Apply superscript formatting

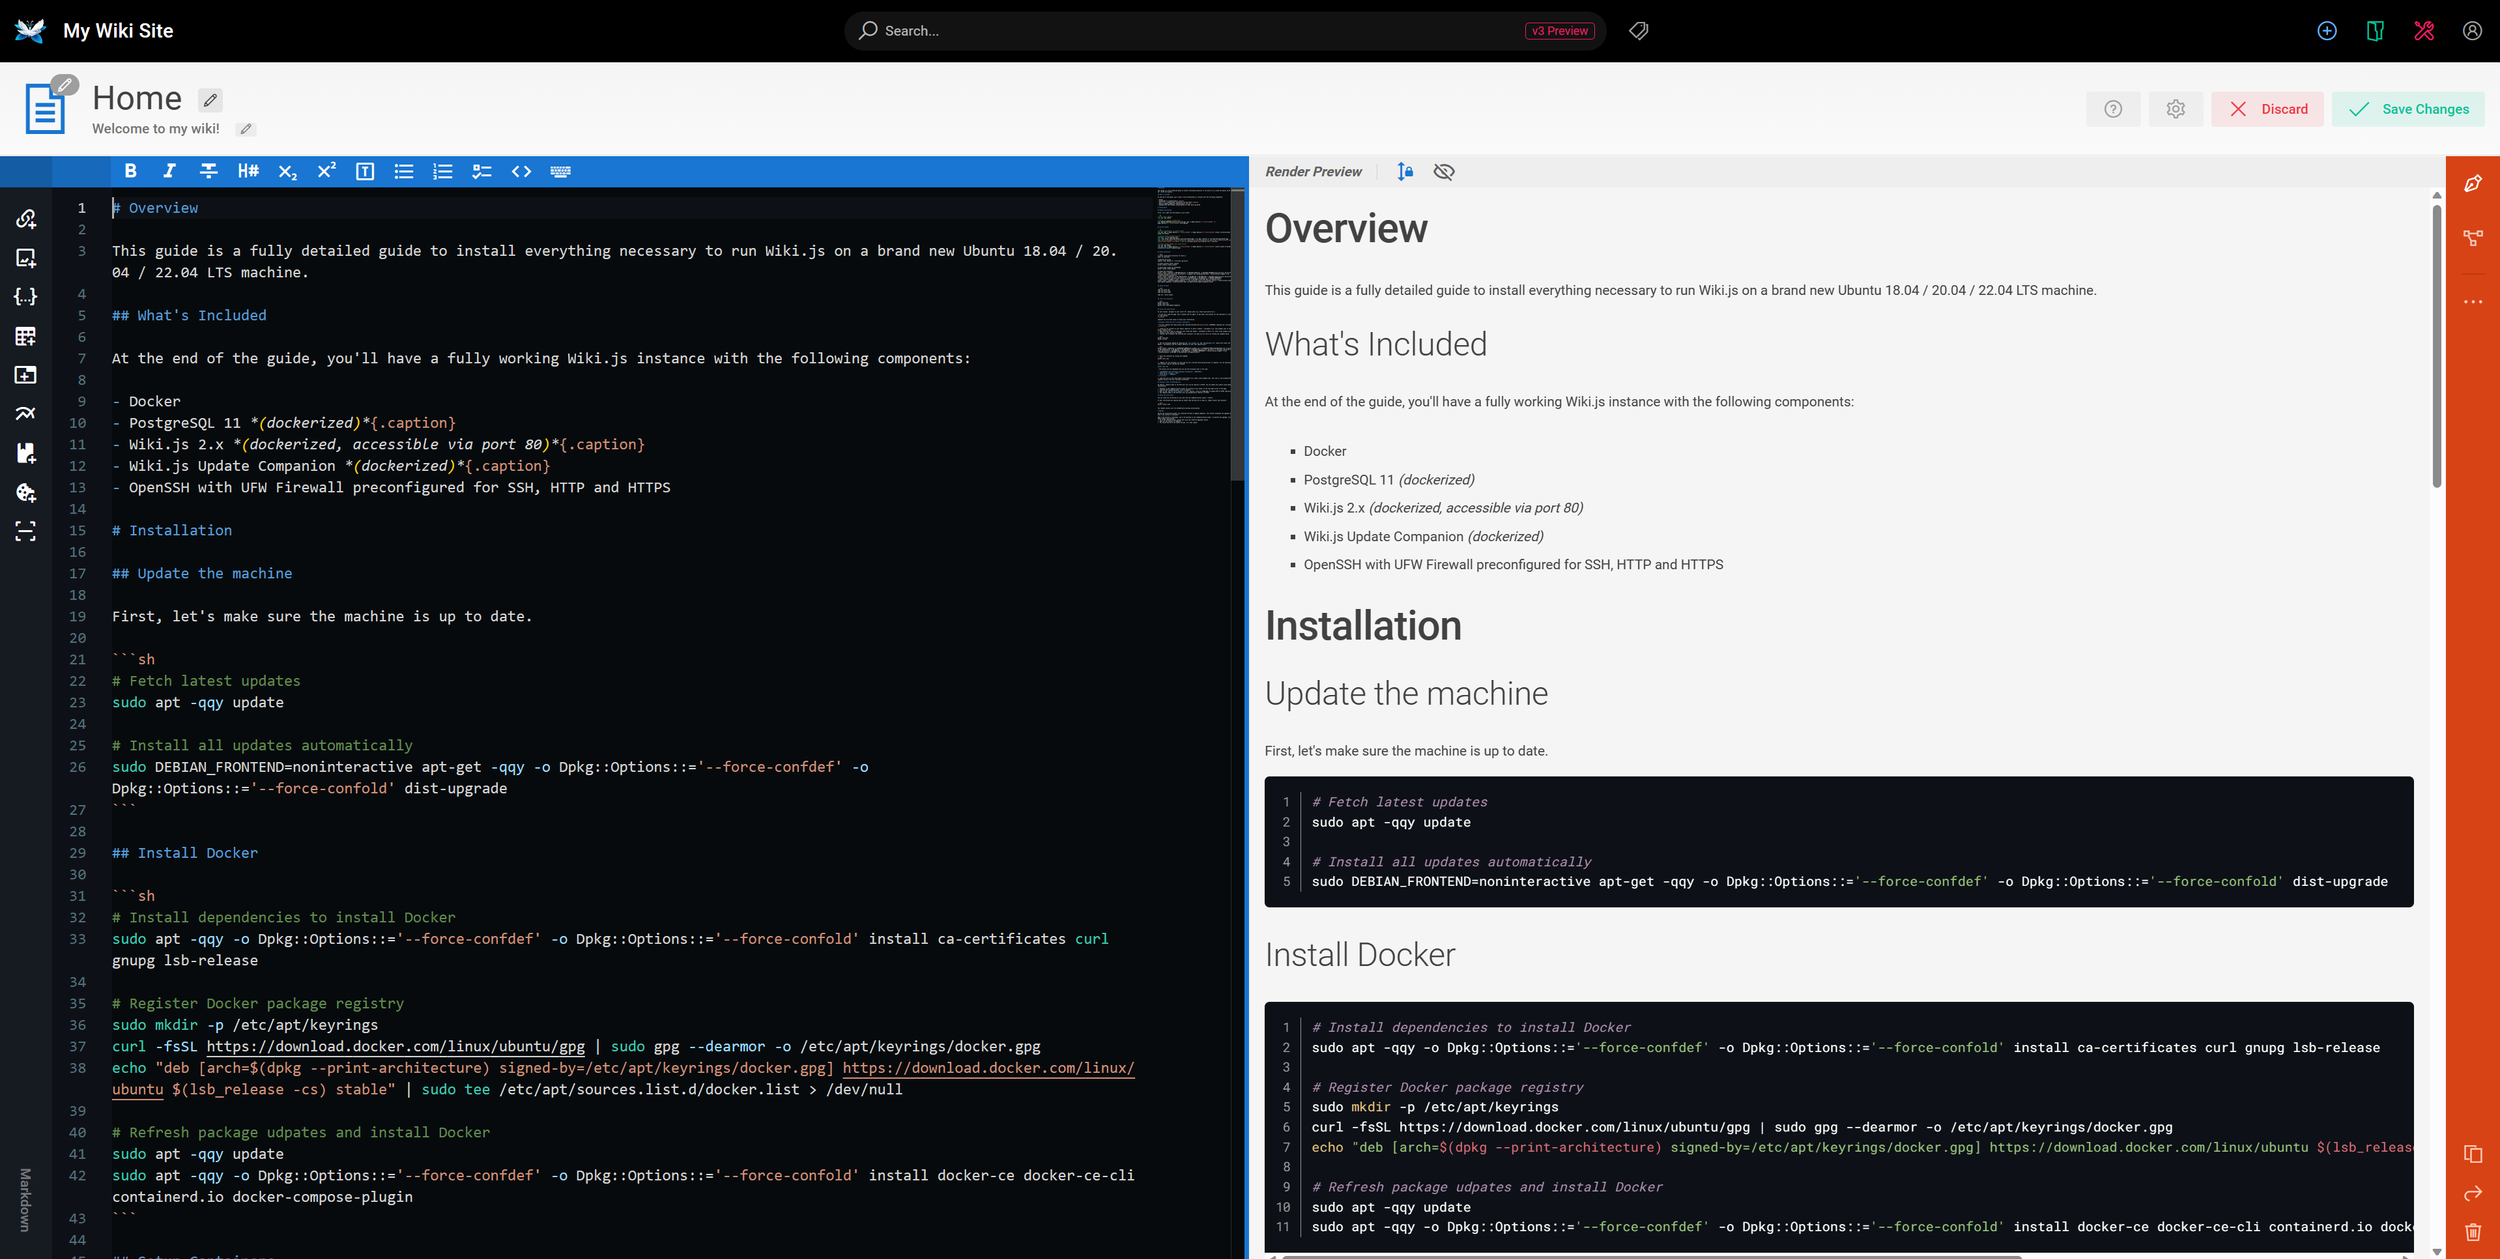point(326,171)
